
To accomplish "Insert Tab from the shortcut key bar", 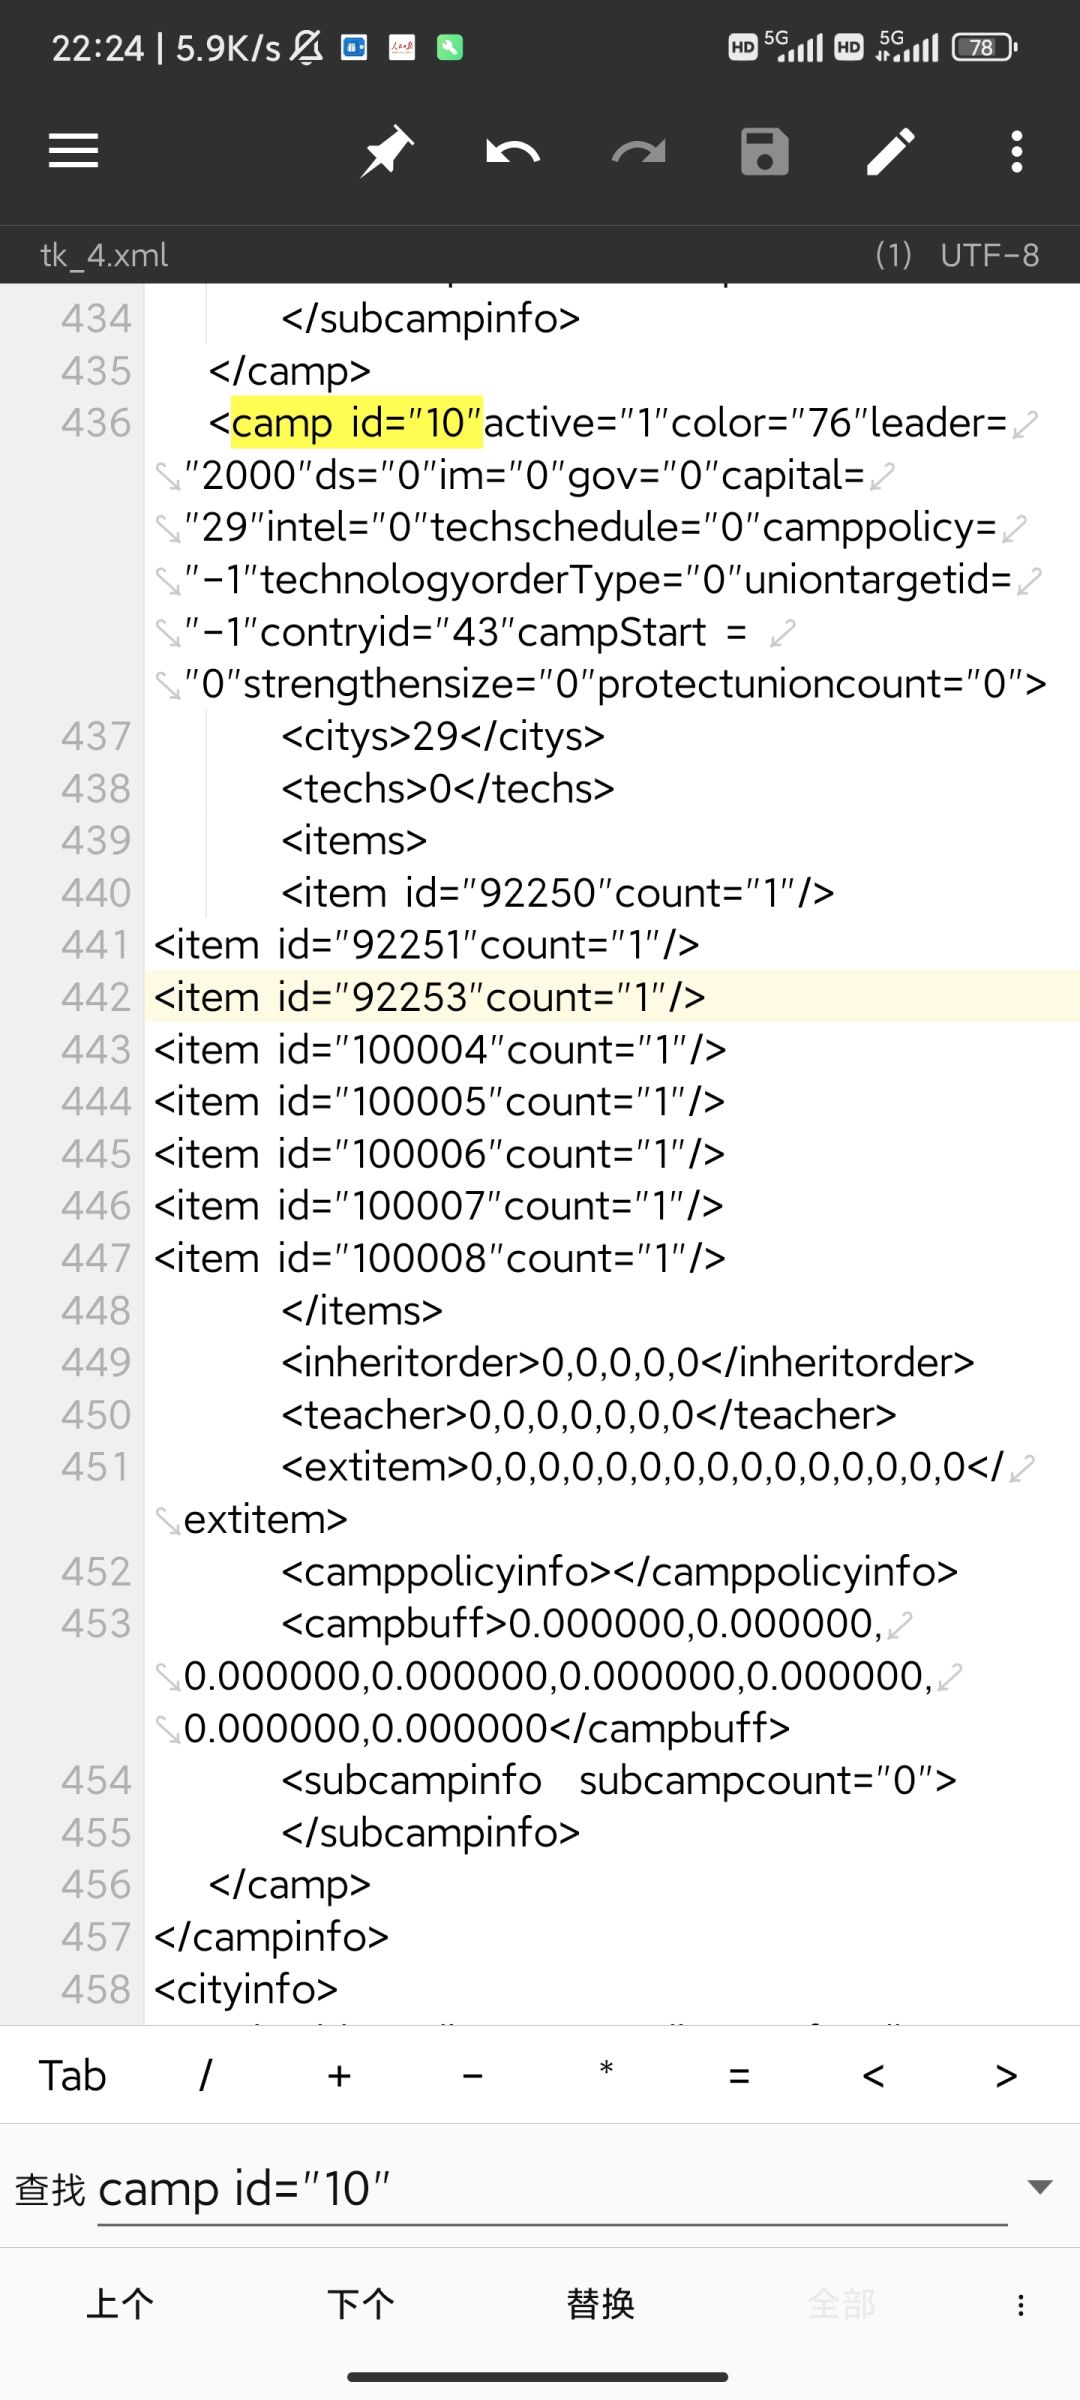I will tap(72, 2076).
